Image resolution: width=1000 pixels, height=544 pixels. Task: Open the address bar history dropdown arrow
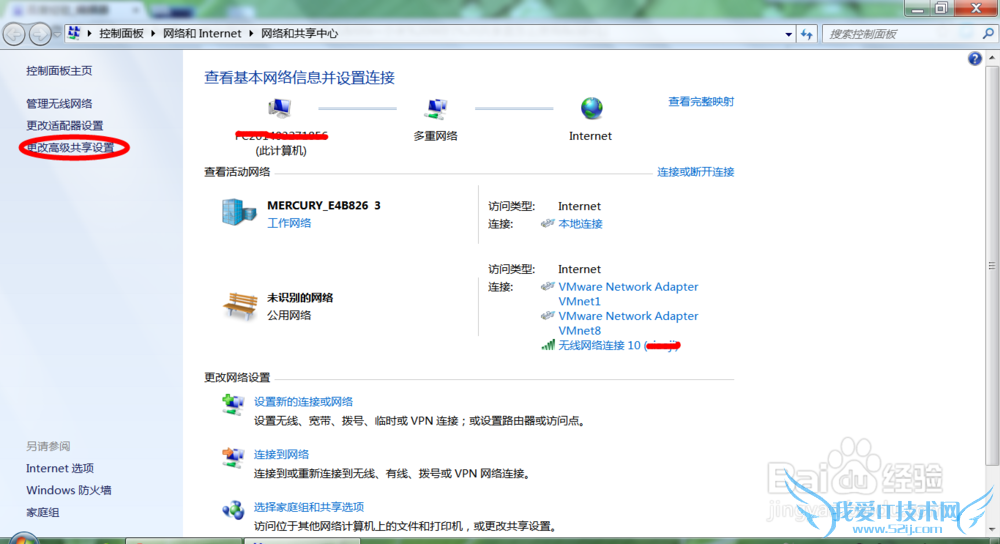[x=789, y=34]
